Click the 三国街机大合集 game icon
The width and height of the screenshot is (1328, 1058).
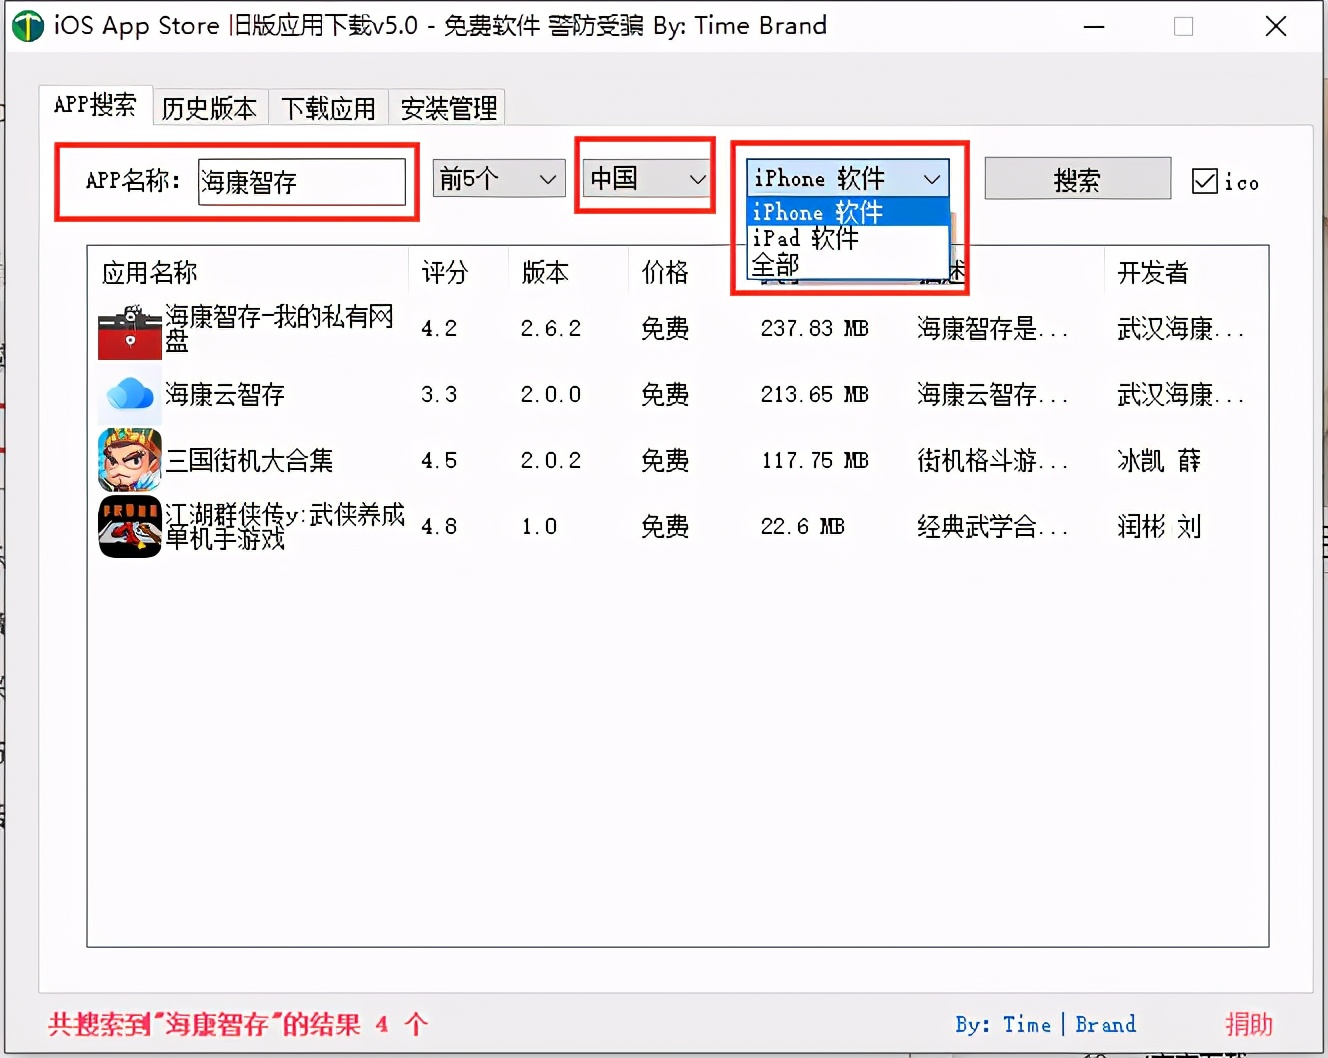point(129,460)
